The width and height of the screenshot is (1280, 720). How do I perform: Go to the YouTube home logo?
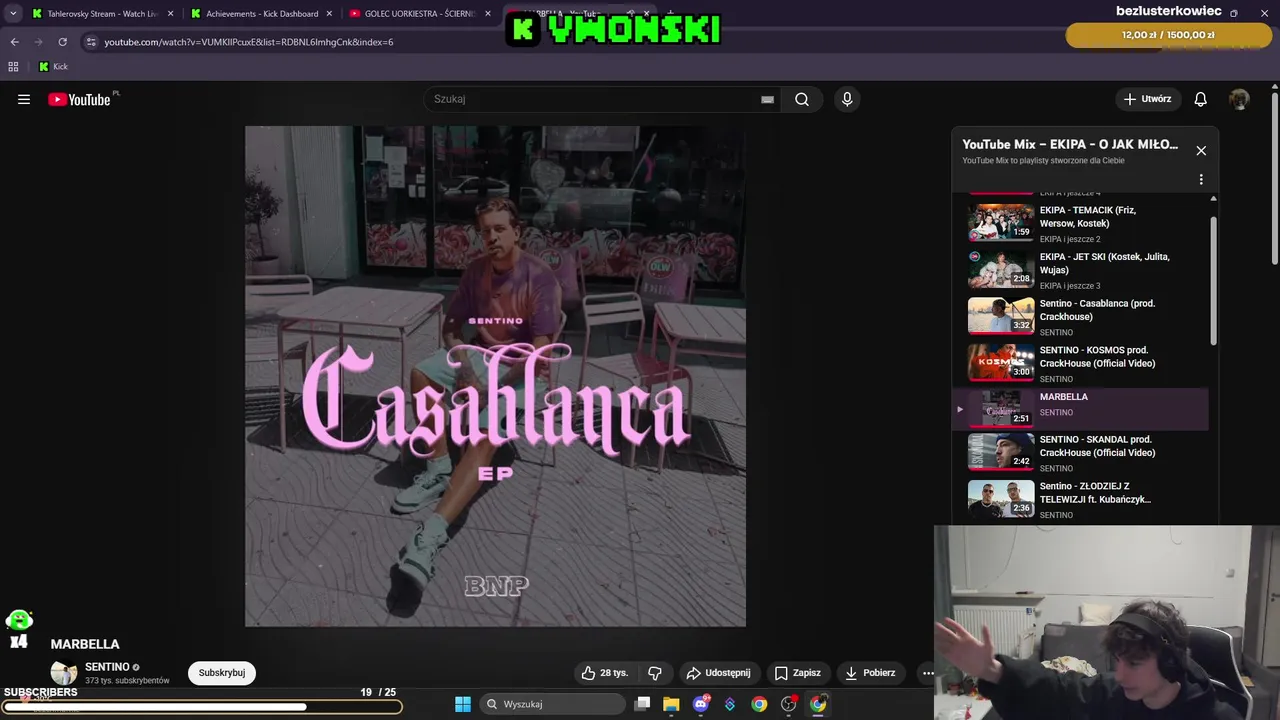click(79, 99)
